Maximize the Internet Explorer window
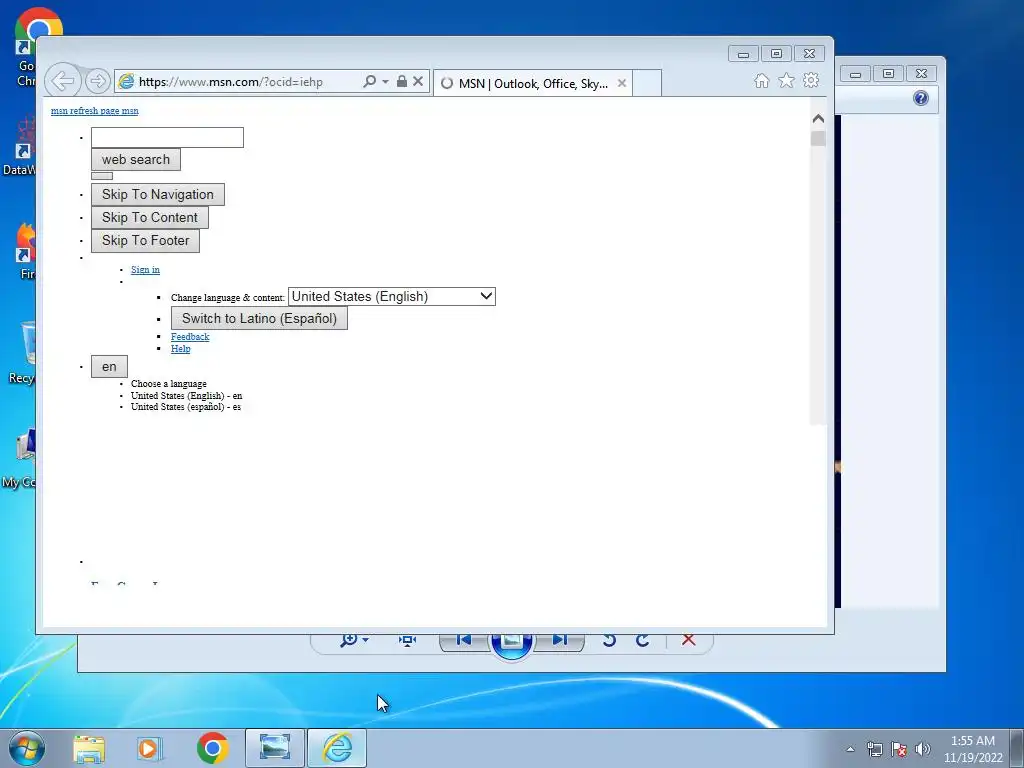1024x768 pixels. click(776, 54)
